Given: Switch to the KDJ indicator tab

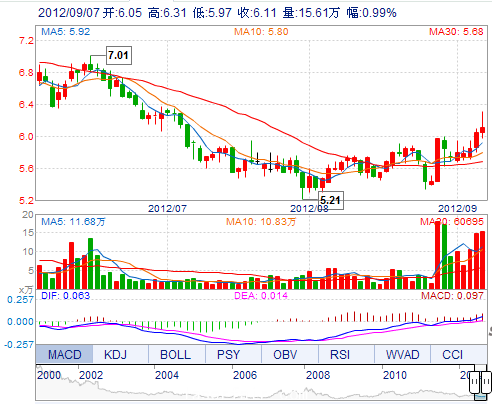Looking at the screenshot, I should (115, 354).
